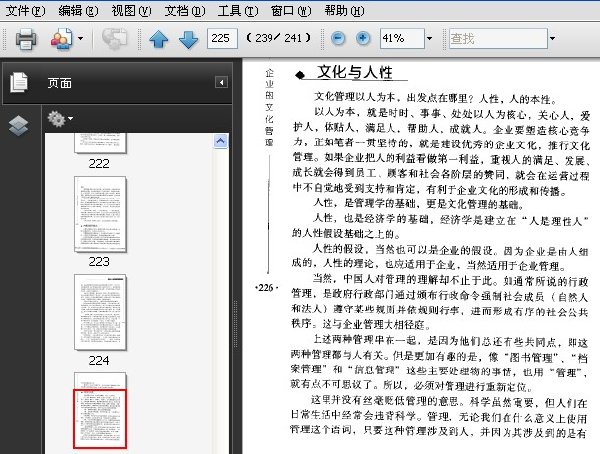
Task: Click the Print icon in the toolbar
Action: pyautogui.click(x=26, y=38)
